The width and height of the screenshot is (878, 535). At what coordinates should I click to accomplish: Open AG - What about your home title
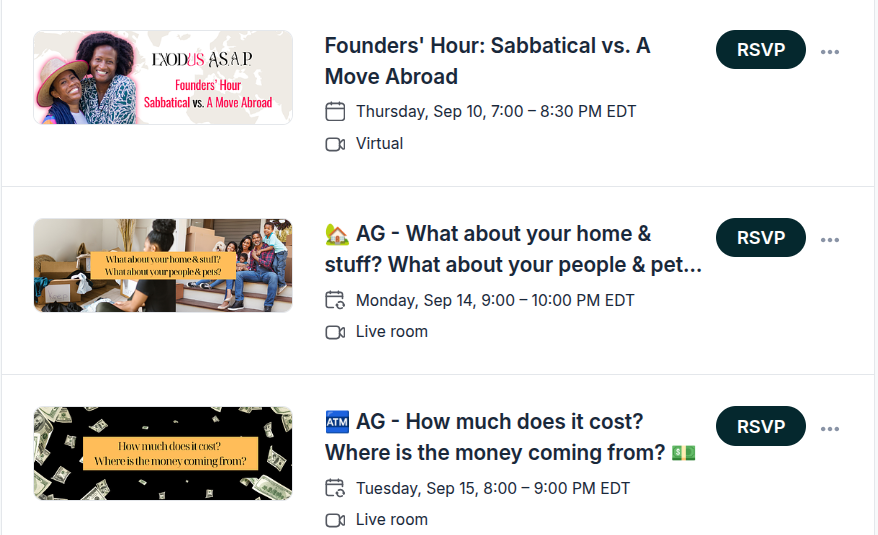513,249
